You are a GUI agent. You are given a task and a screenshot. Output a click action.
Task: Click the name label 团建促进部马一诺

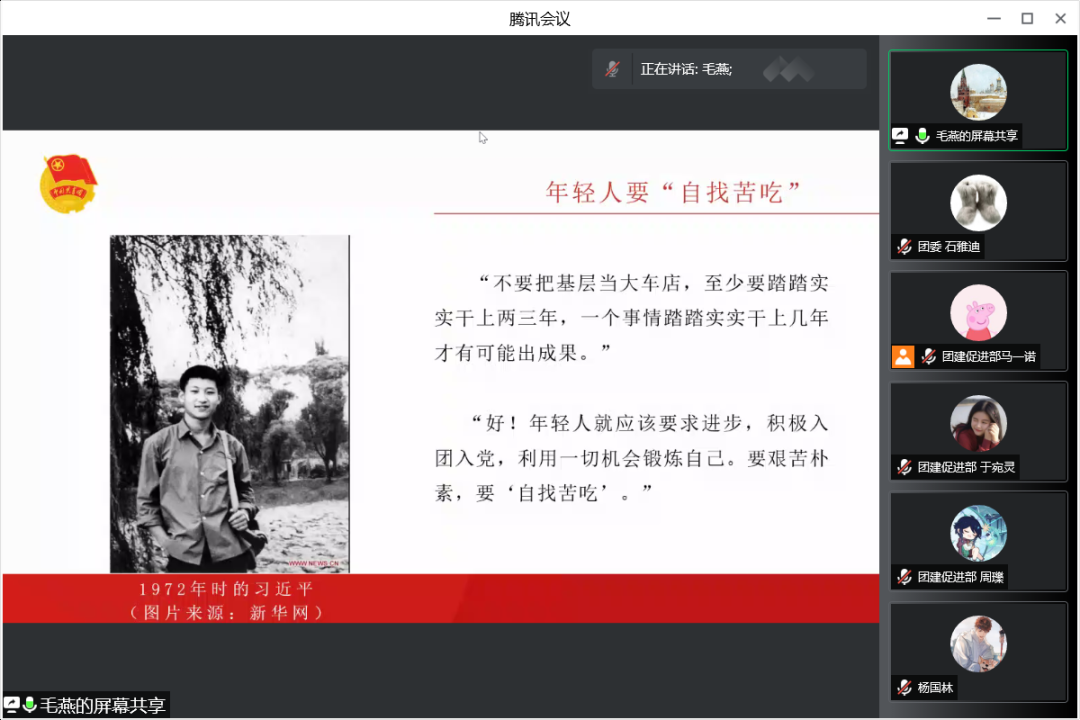(989, 356)
